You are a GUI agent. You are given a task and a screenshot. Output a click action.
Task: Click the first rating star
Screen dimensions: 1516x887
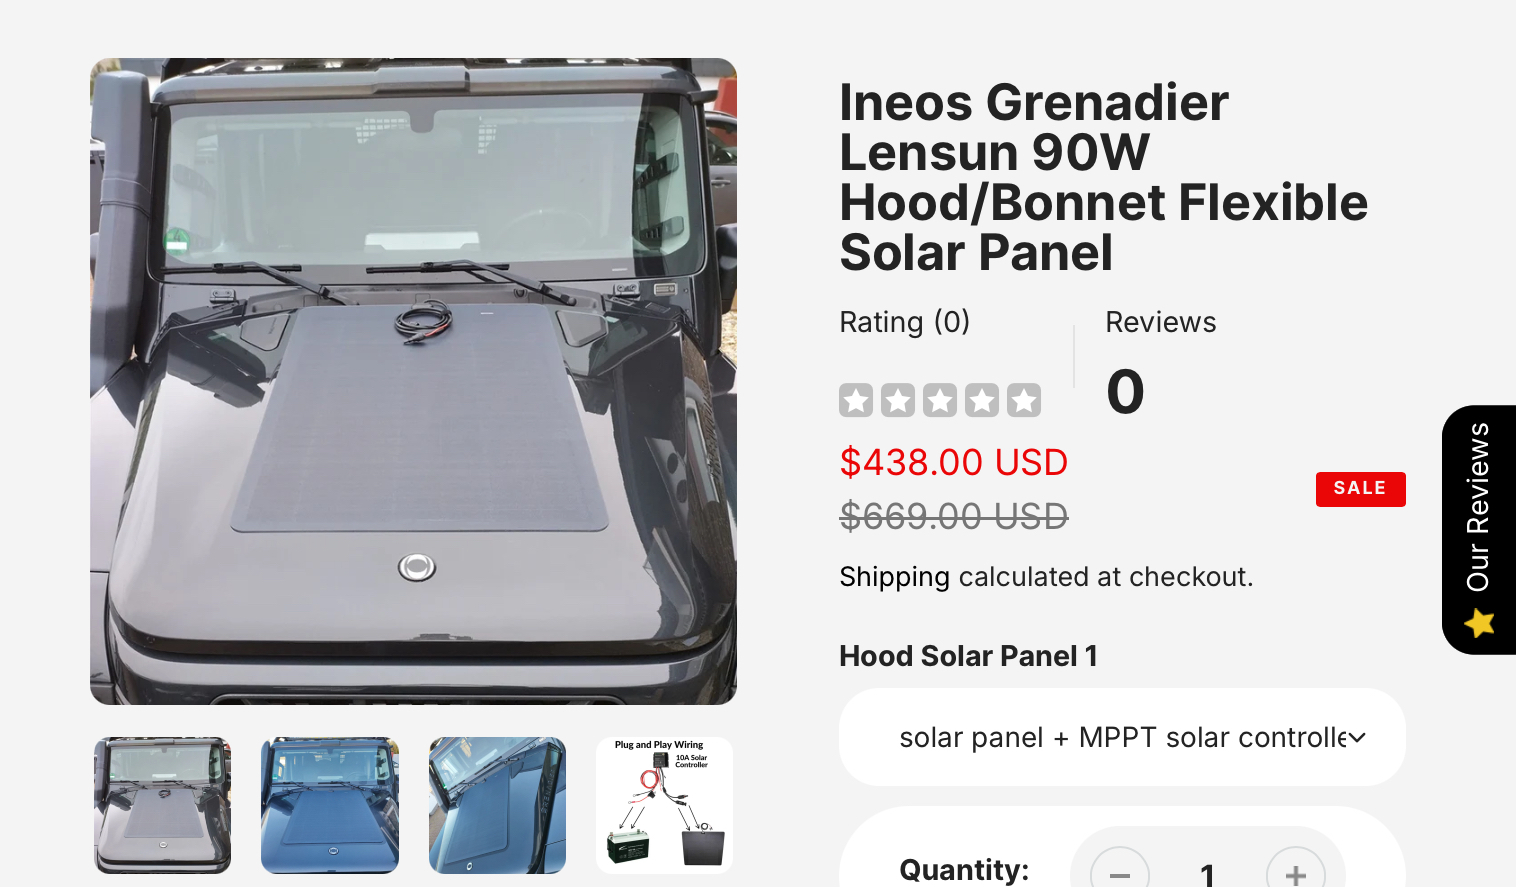coord(856,400)
